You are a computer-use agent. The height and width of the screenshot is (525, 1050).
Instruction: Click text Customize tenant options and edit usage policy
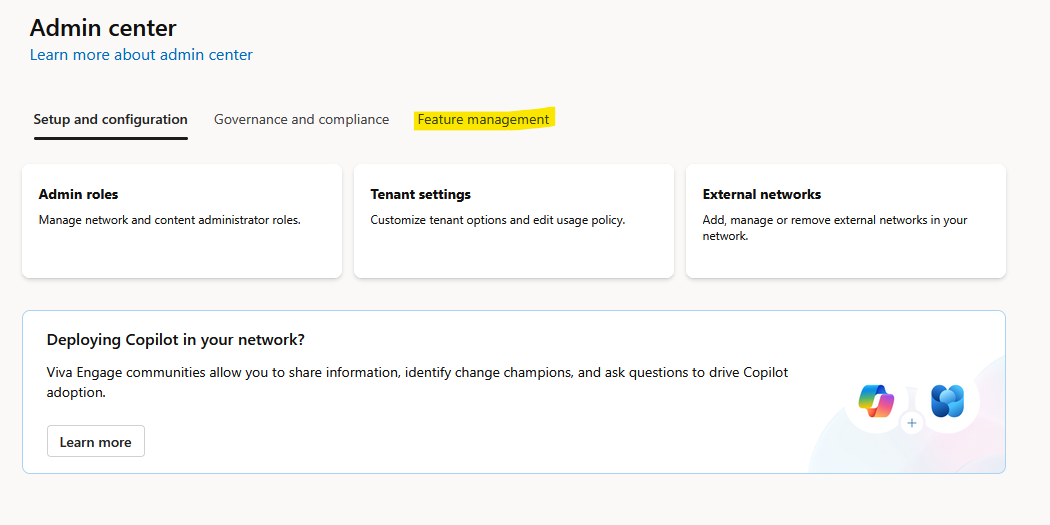(498, 220)
